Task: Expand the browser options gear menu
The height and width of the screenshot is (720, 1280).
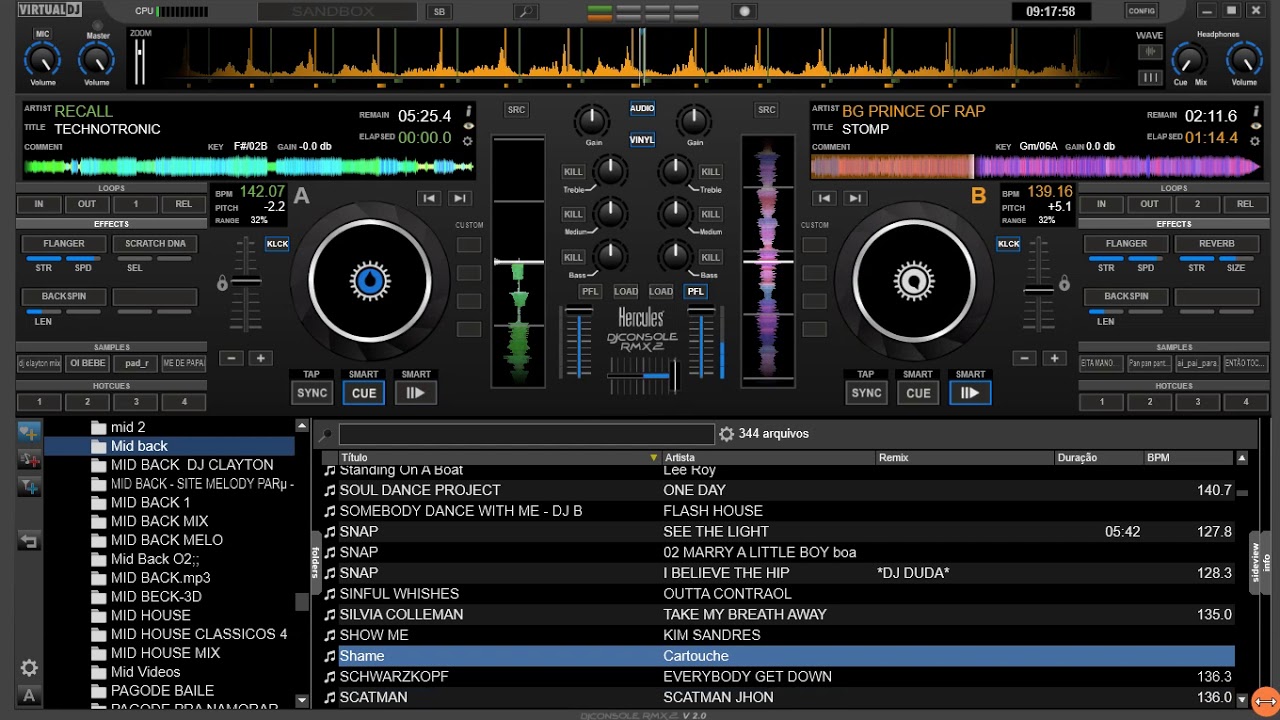Action: (727, 434)
